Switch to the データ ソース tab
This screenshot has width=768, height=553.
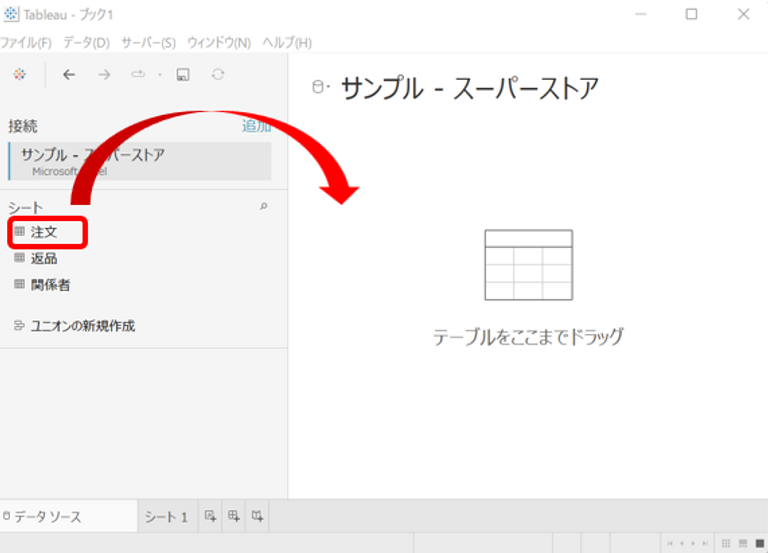point(69,516)
